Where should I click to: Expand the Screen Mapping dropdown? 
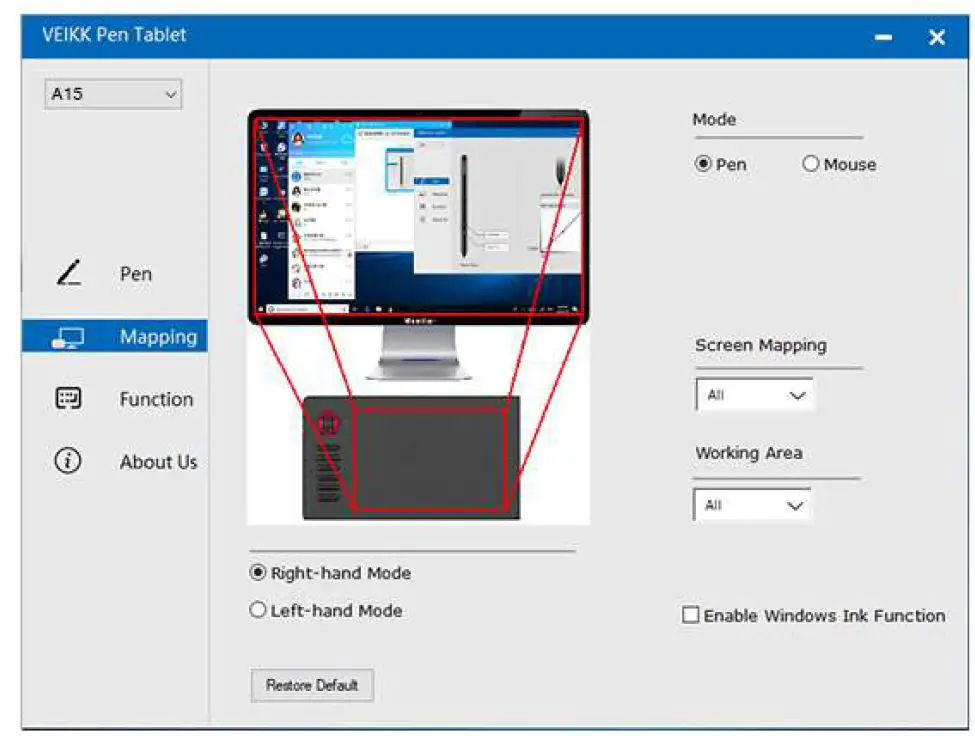754,395
